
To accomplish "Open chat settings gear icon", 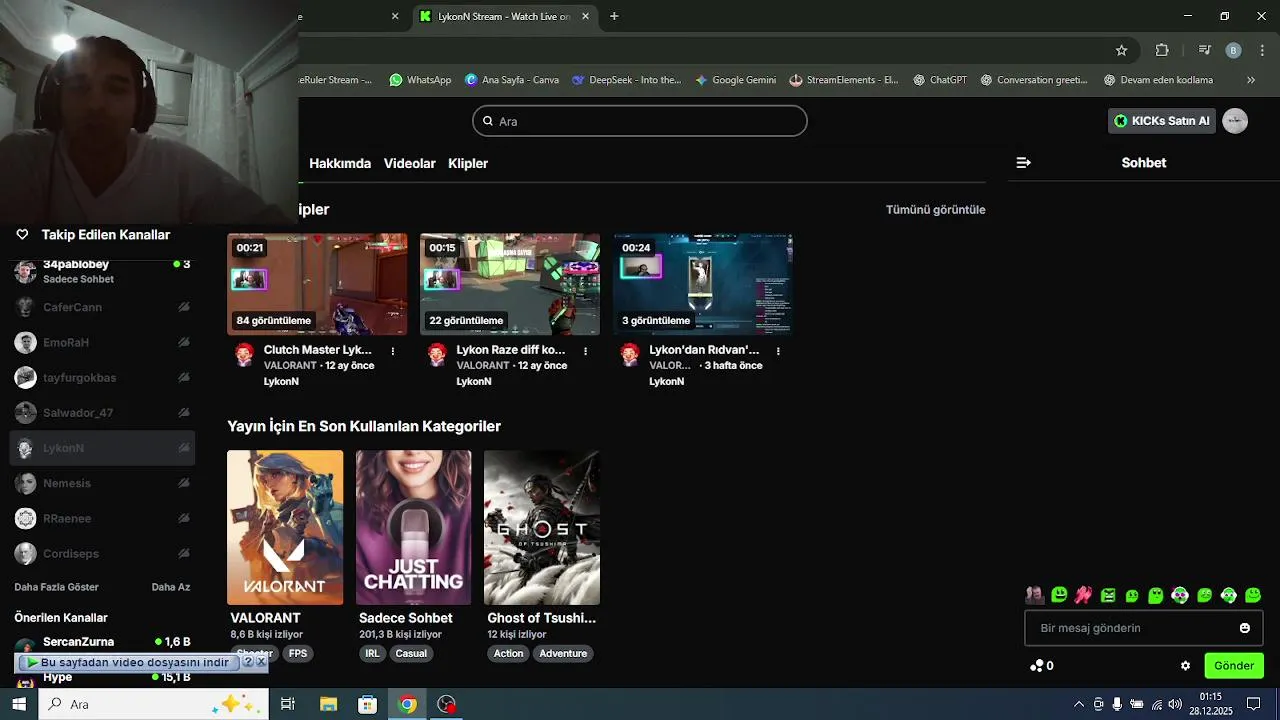I will coord(1186,666).
